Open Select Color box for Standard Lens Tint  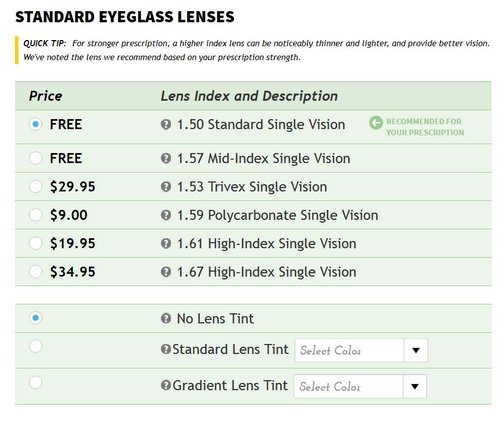(x=361, y=350)
